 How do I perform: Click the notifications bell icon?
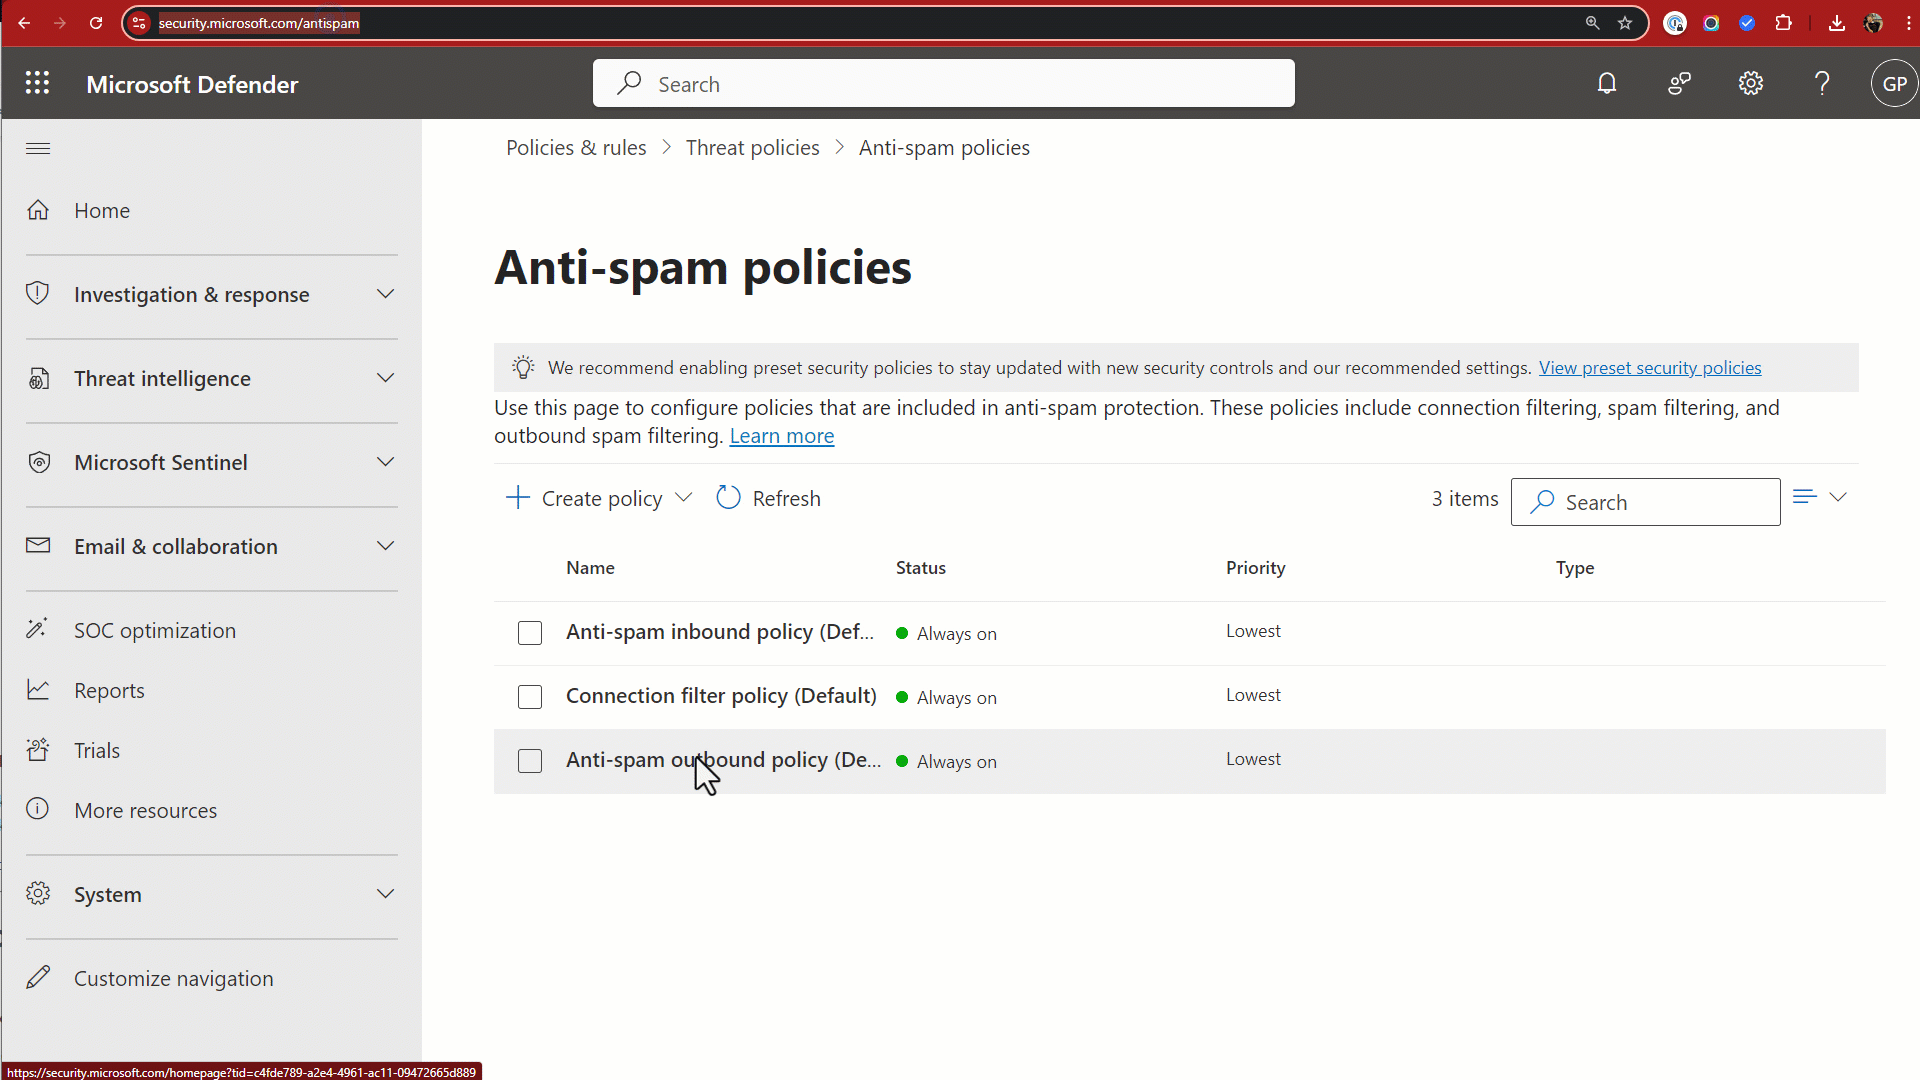coord(1606,84)
